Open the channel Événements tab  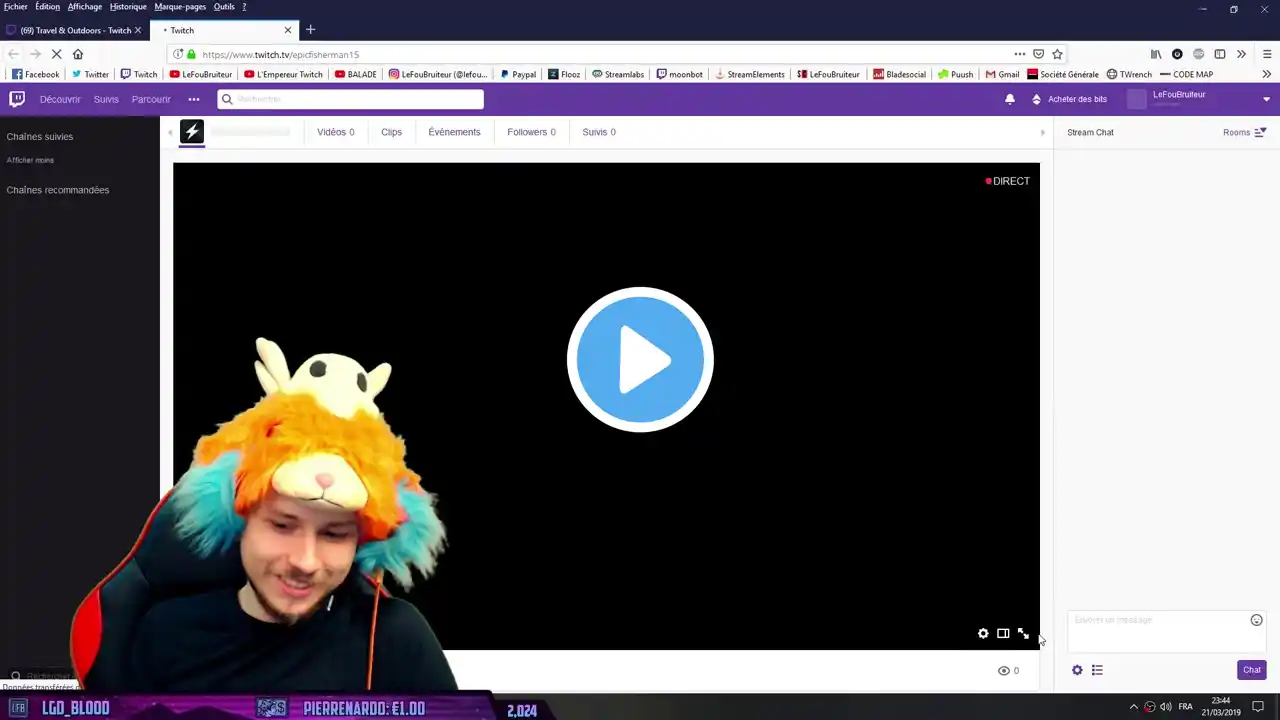[454, 132]
